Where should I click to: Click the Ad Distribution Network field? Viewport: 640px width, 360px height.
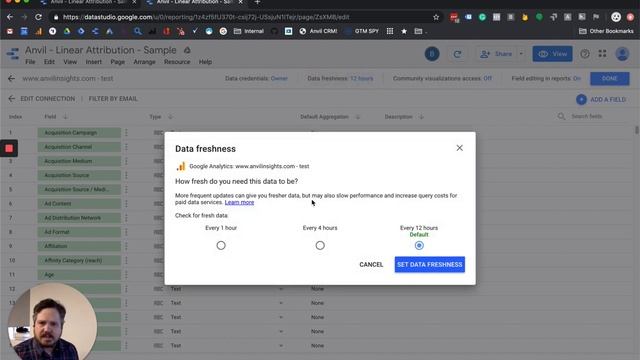coord(79,218)
